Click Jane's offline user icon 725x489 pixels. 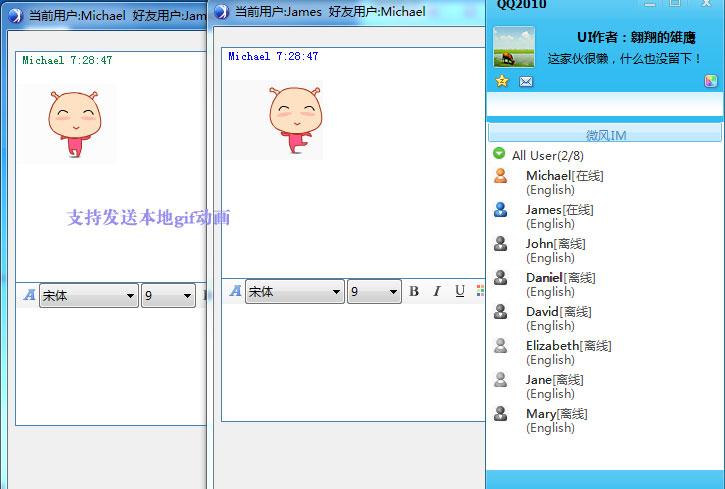[x=500, y=380]
